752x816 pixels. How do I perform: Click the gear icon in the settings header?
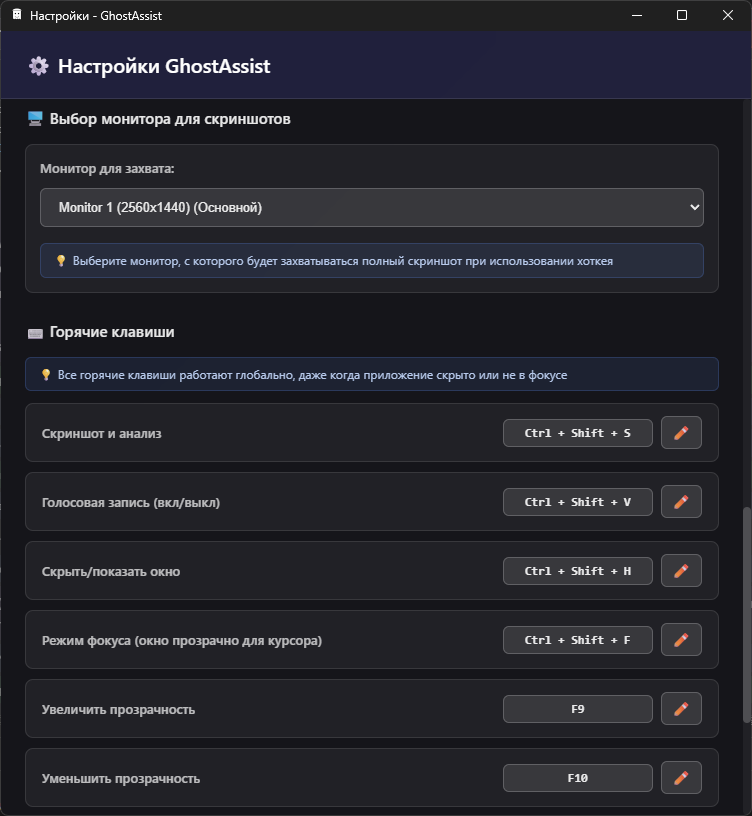[37, 66]
